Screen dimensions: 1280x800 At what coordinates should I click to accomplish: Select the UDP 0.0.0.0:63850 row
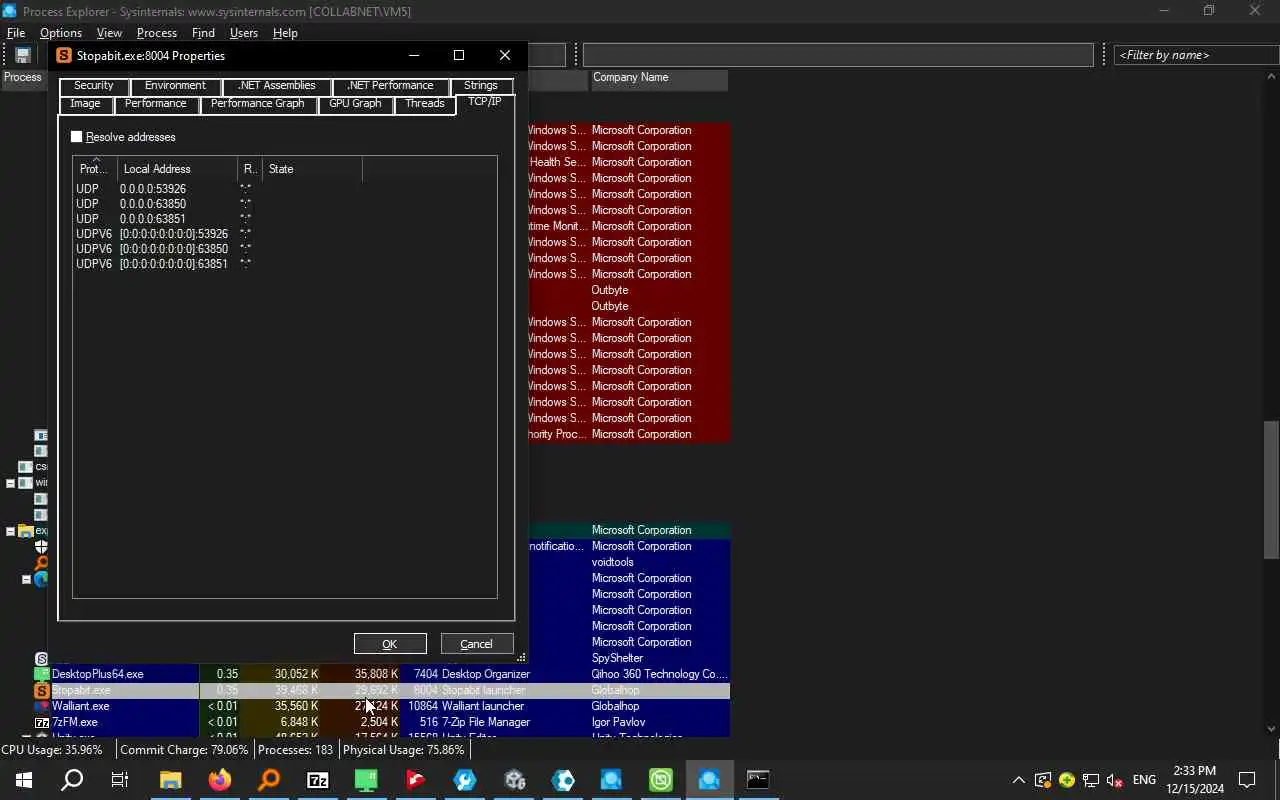pyautogui.click(x=284, y=204)
